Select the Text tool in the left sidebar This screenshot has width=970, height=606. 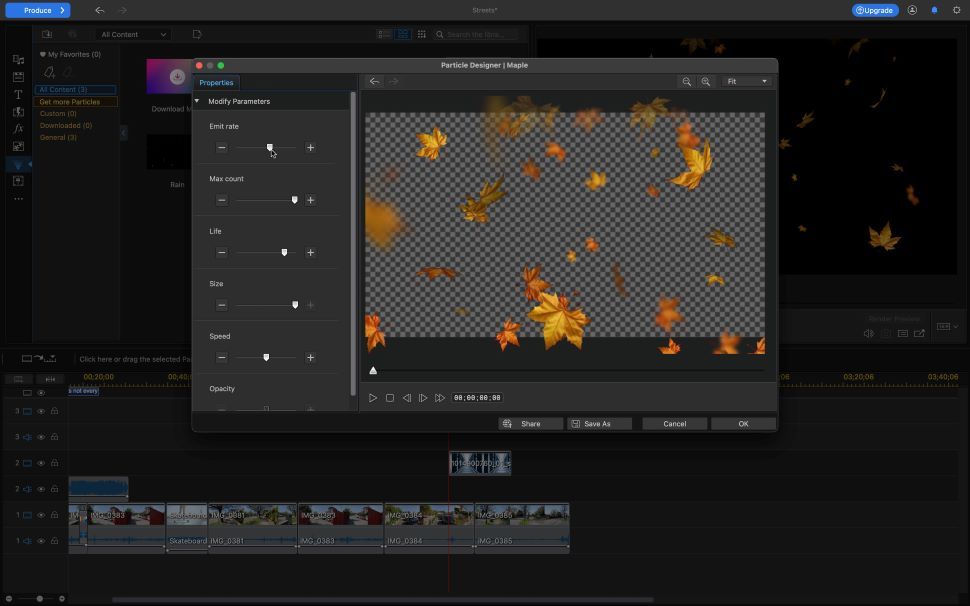click(17, 94)
